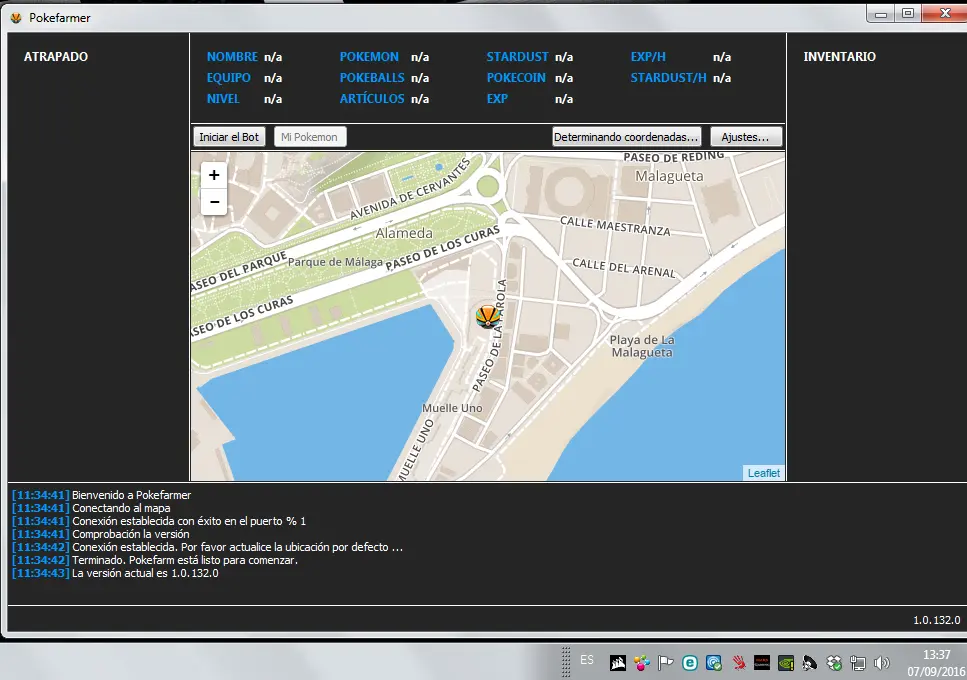
Task: Click the Parque de Málaga map label
Action: [335, 262]
